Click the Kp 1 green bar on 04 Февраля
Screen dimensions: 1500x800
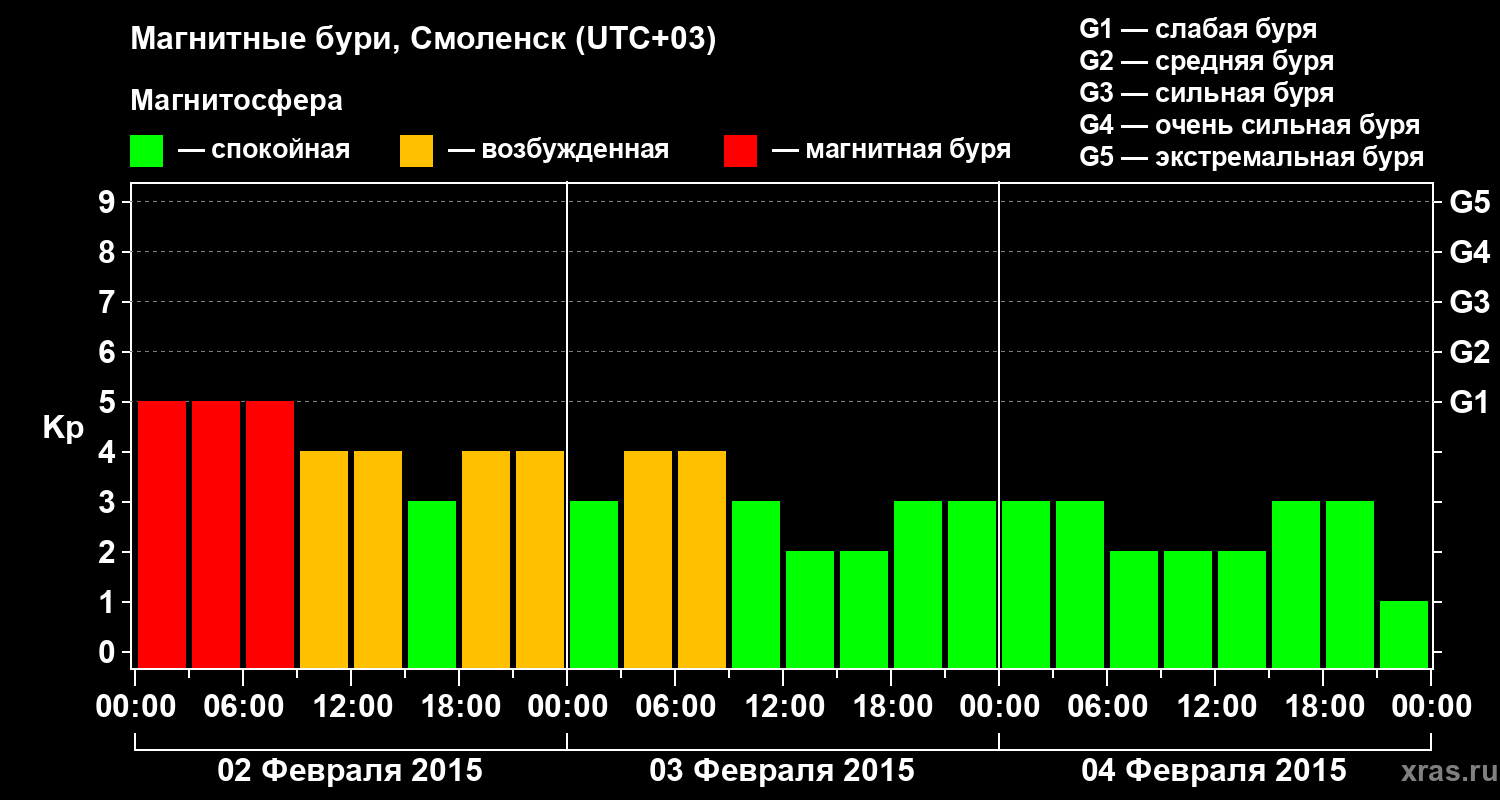[1404, 634]
